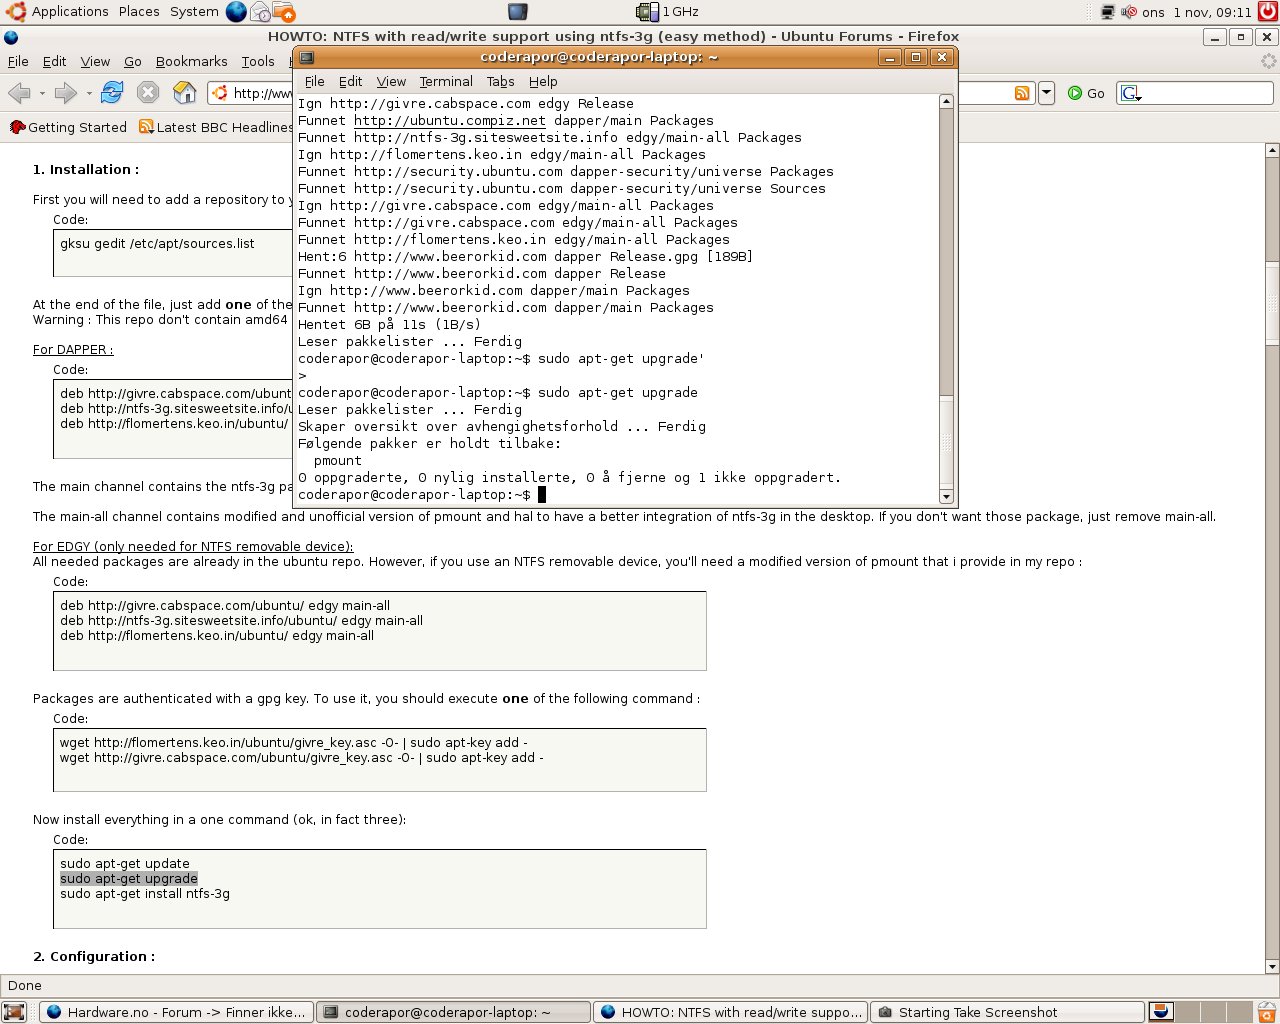
Task: Click the network connection tray icon
Action: pos(1108,12)
